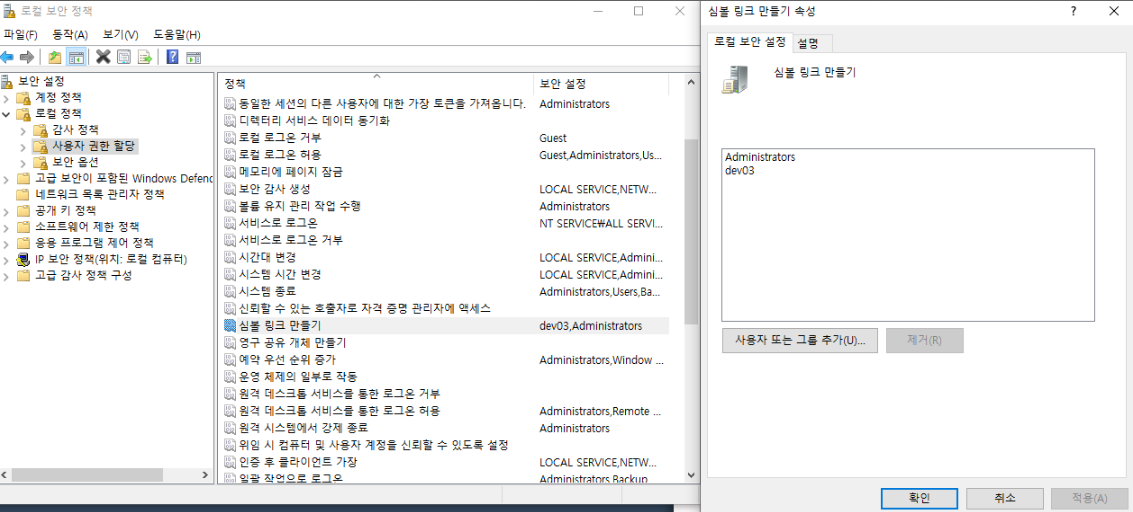
Task: Select the 시간대 변경 policy row
Action: tap(444, 257)
